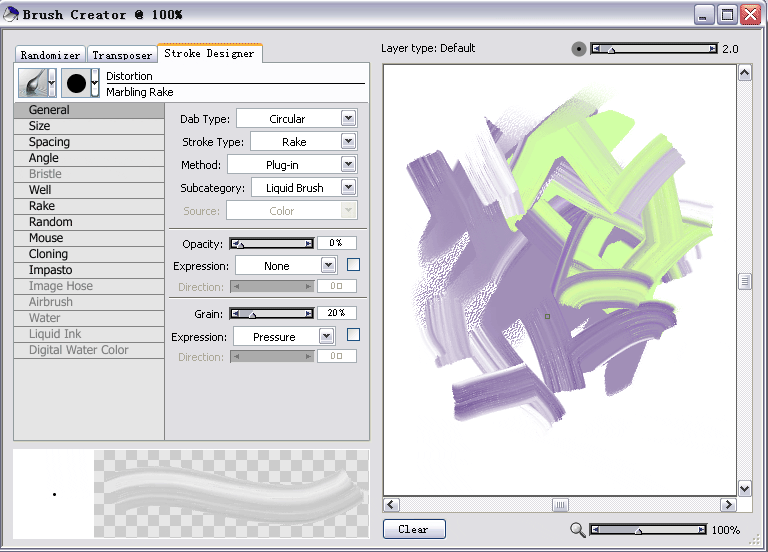Close the Brush Creator window
This screenshot has width=768, height=552.
coord(750,15)
